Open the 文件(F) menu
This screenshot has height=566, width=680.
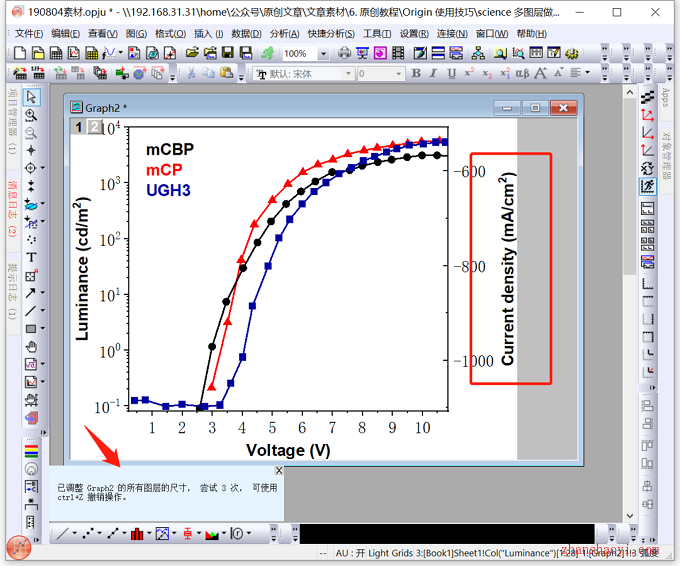coord(29,33)
